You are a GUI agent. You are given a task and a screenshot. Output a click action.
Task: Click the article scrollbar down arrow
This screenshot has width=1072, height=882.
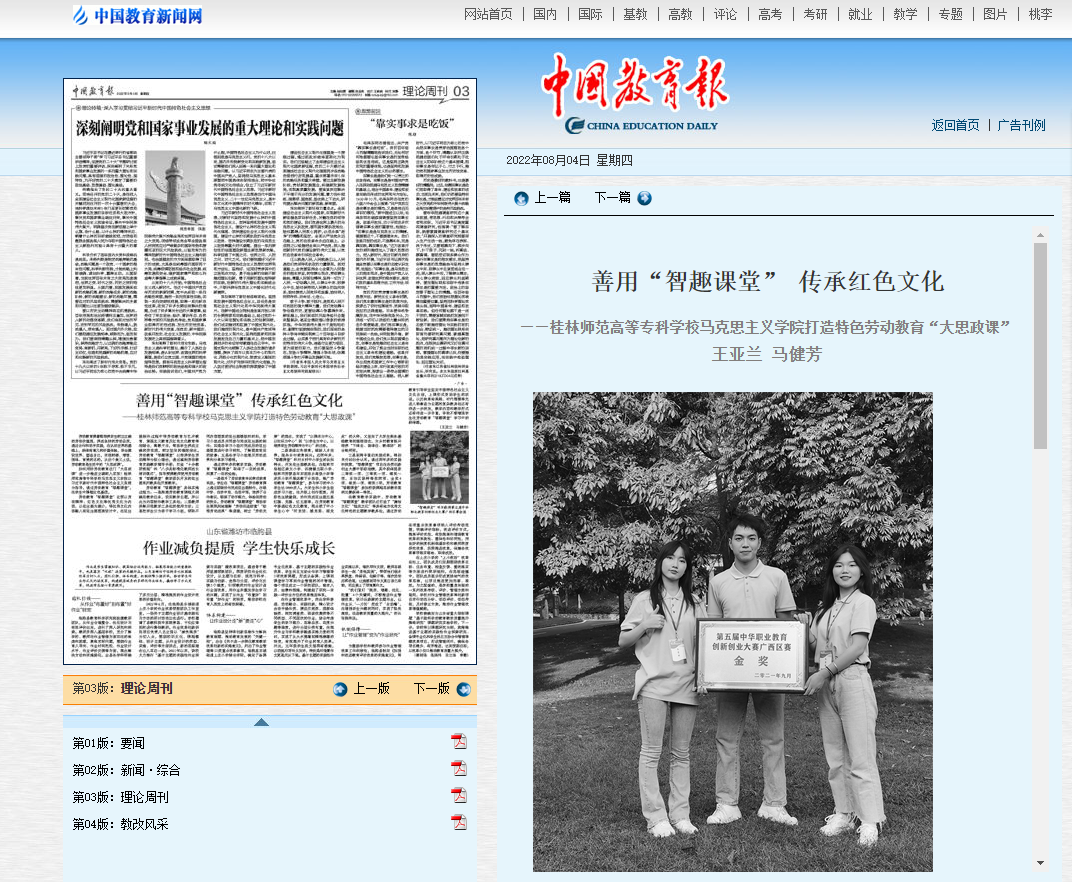click(1041, 863)
